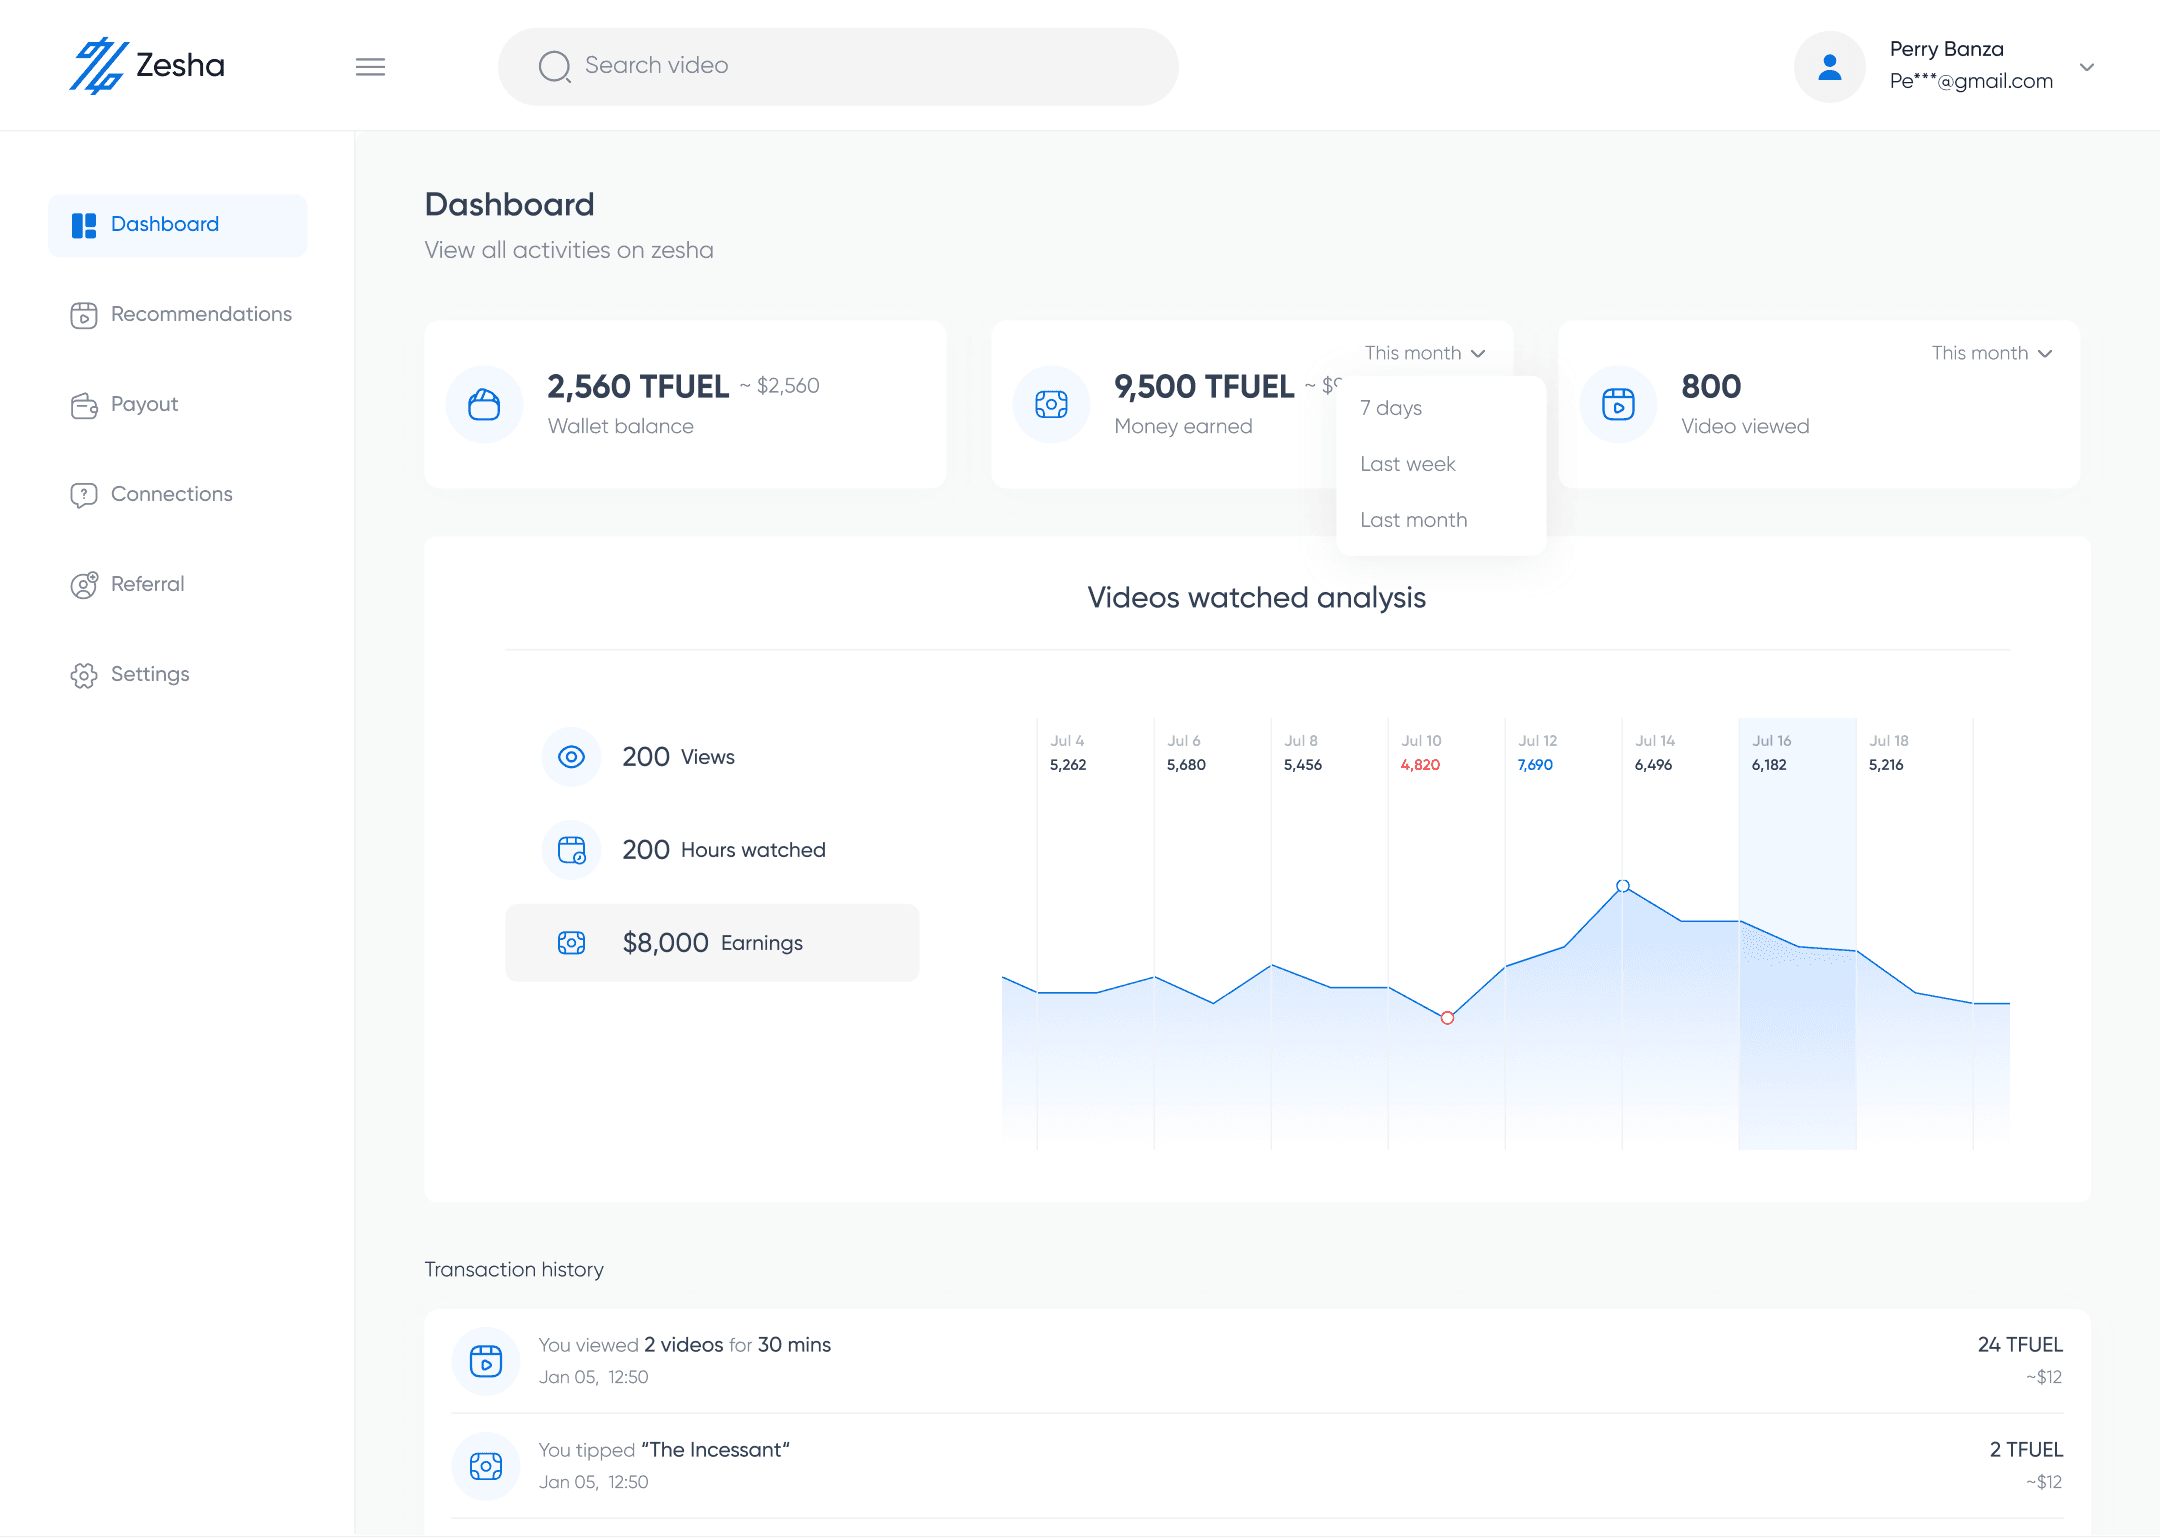Click the user avatar icon

click(x=1829, y=67)
